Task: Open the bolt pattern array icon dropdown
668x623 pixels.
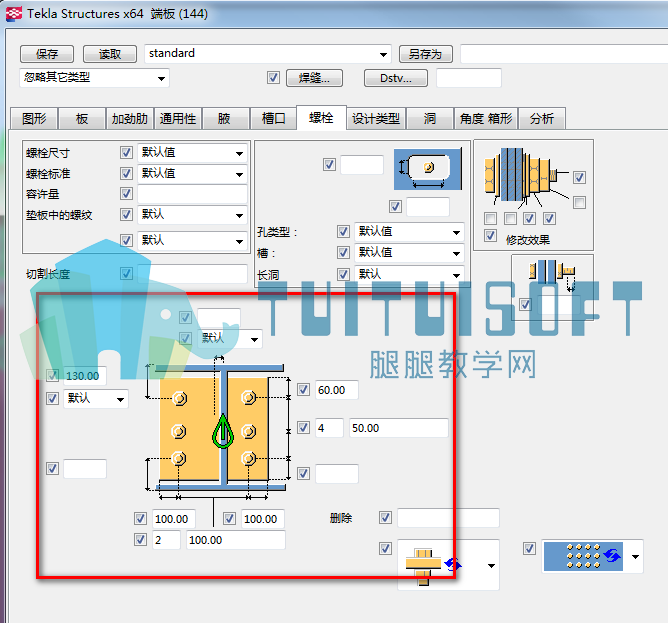Action: click(x=635, y=557)
